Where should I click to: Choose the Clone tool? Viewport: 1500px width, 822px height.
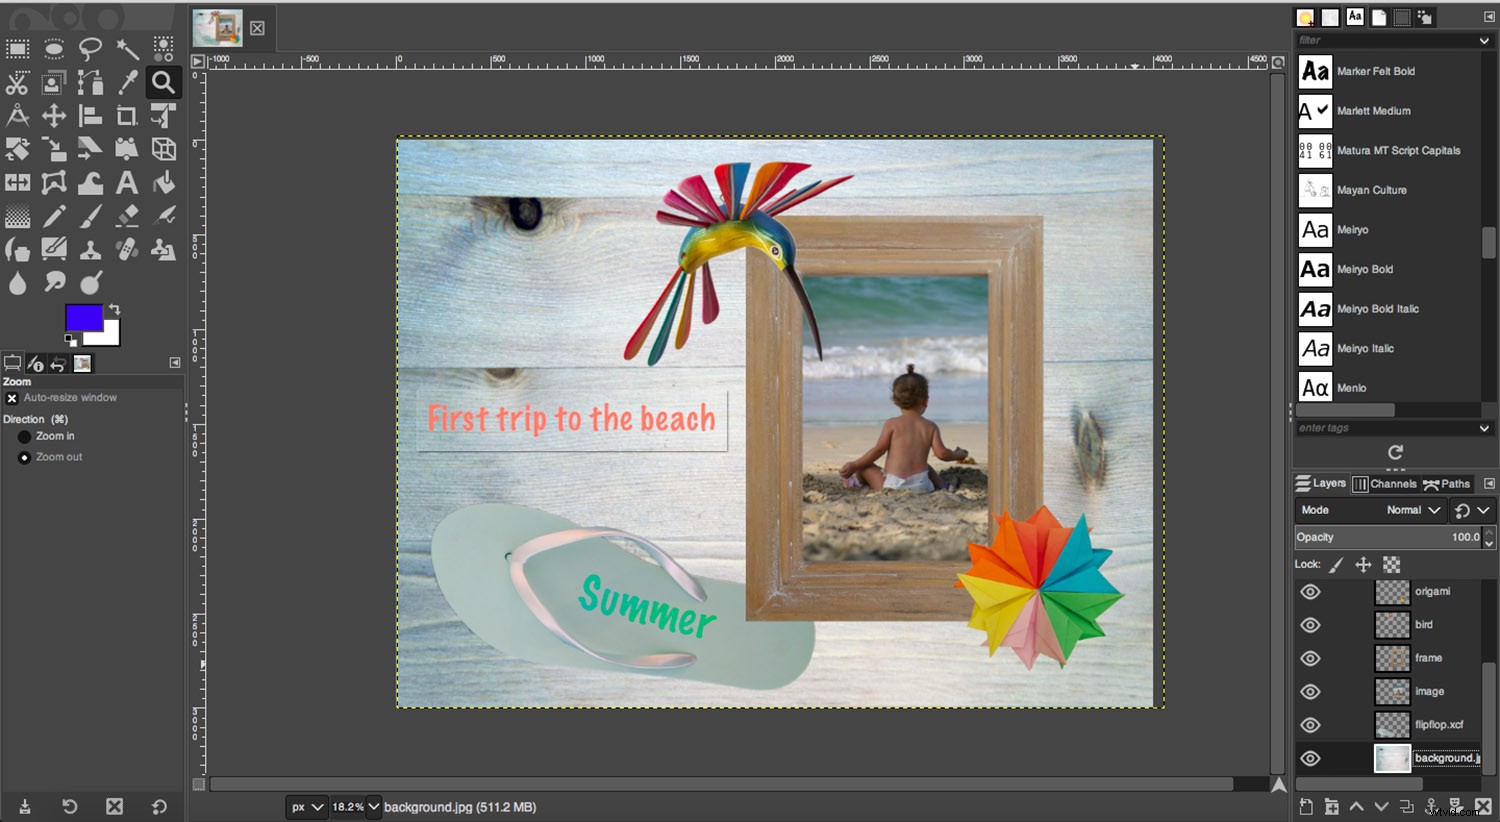coord(90,249)
